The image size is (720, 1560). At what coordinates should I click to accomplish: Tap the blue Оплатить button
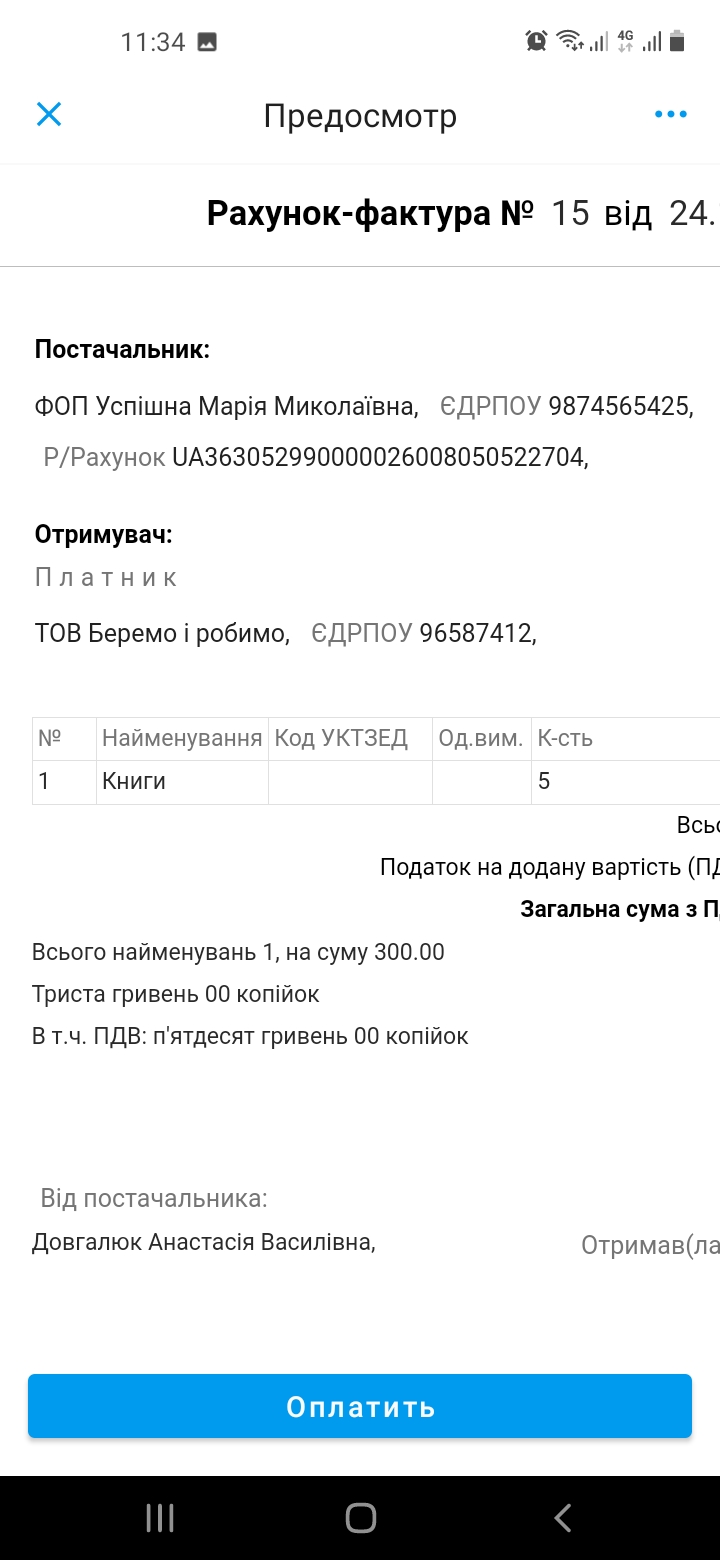(x=360, y=1406)
